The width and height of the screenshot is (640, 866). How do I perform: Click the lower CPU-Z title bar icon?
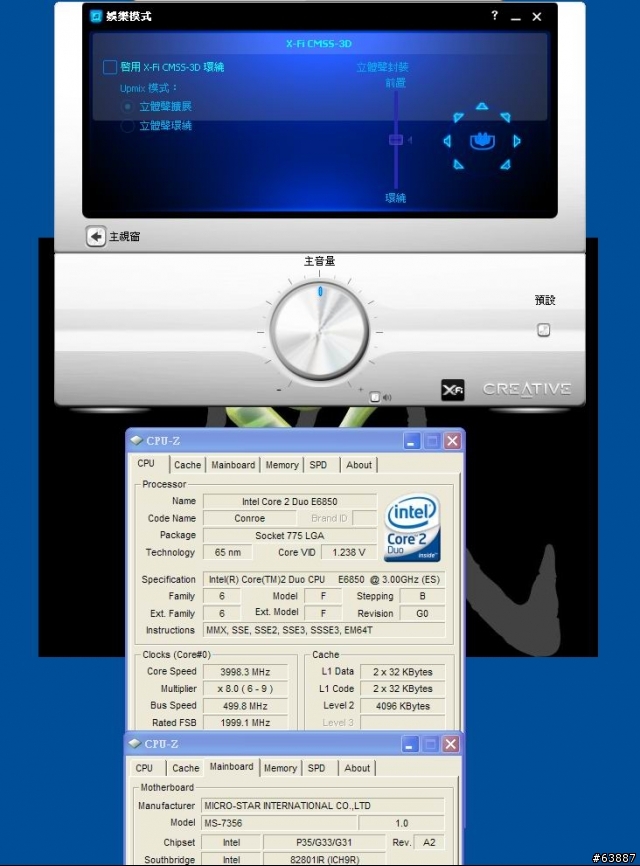point(134,744)
